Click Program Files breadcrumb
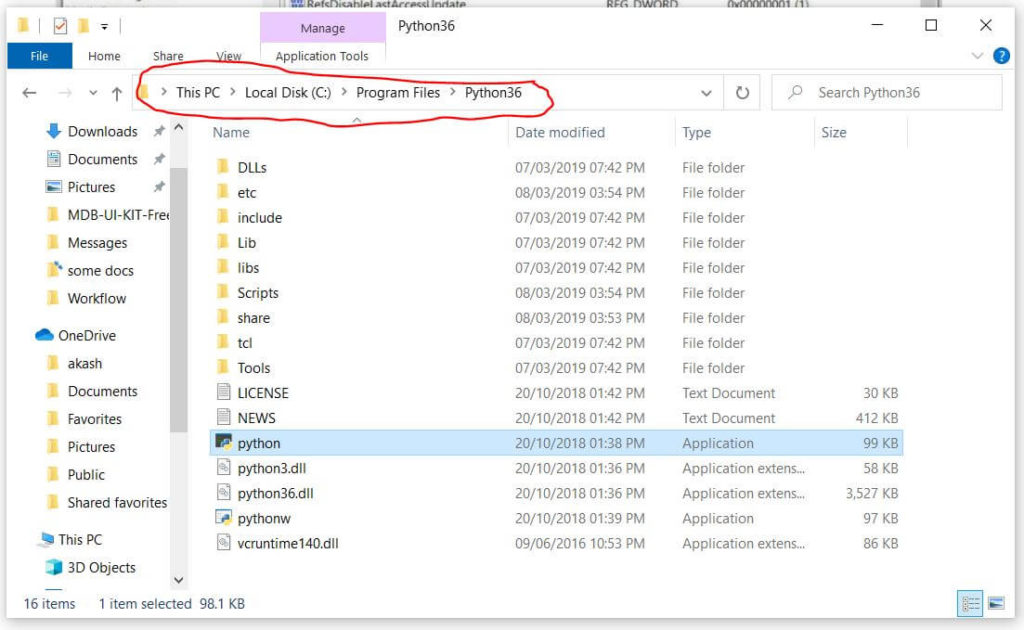Image resolution: width=1024 pixels, height=630 pixels. (398, 93)
